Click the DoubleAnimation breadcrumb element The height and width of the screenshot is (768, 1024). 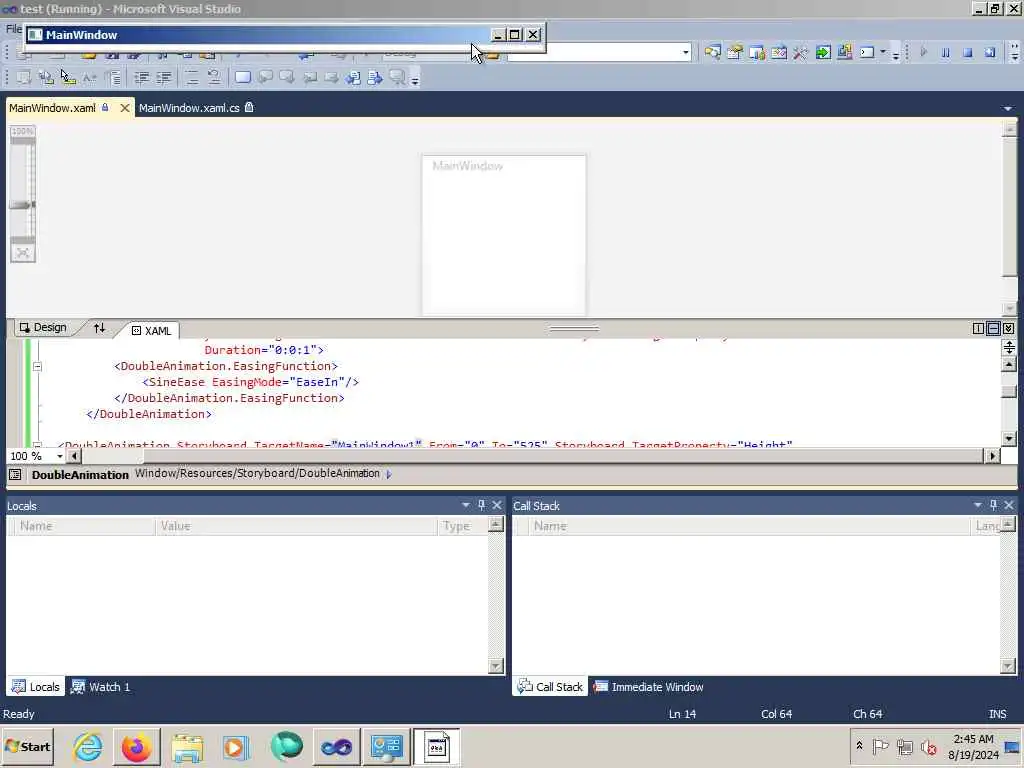80,475
